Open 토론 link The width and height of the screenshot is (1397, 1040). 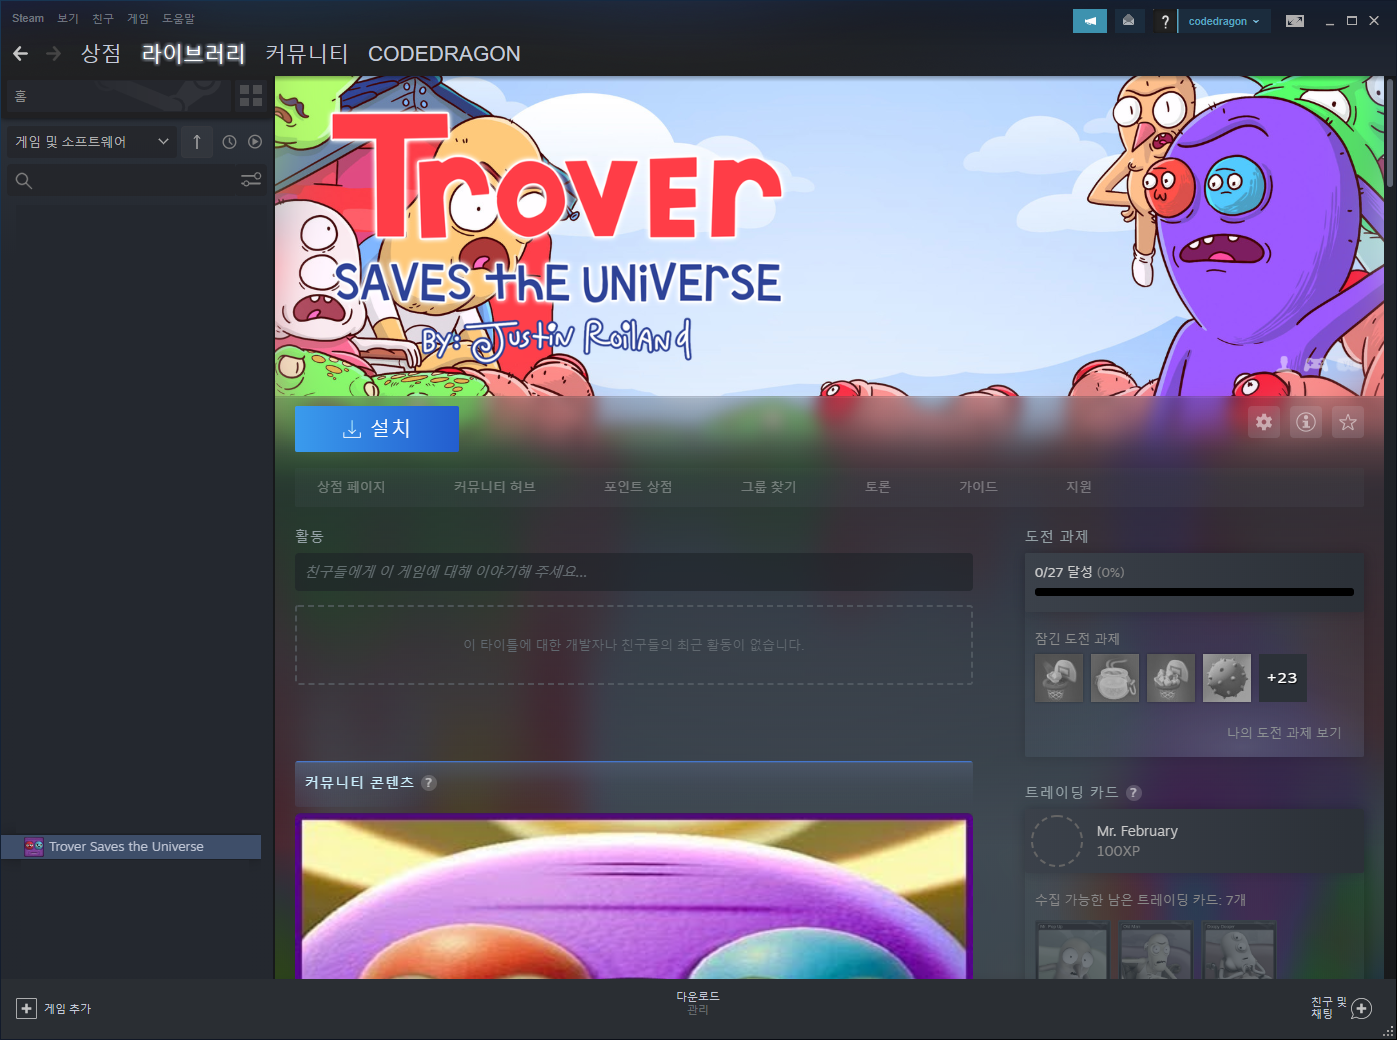point(878,487)
